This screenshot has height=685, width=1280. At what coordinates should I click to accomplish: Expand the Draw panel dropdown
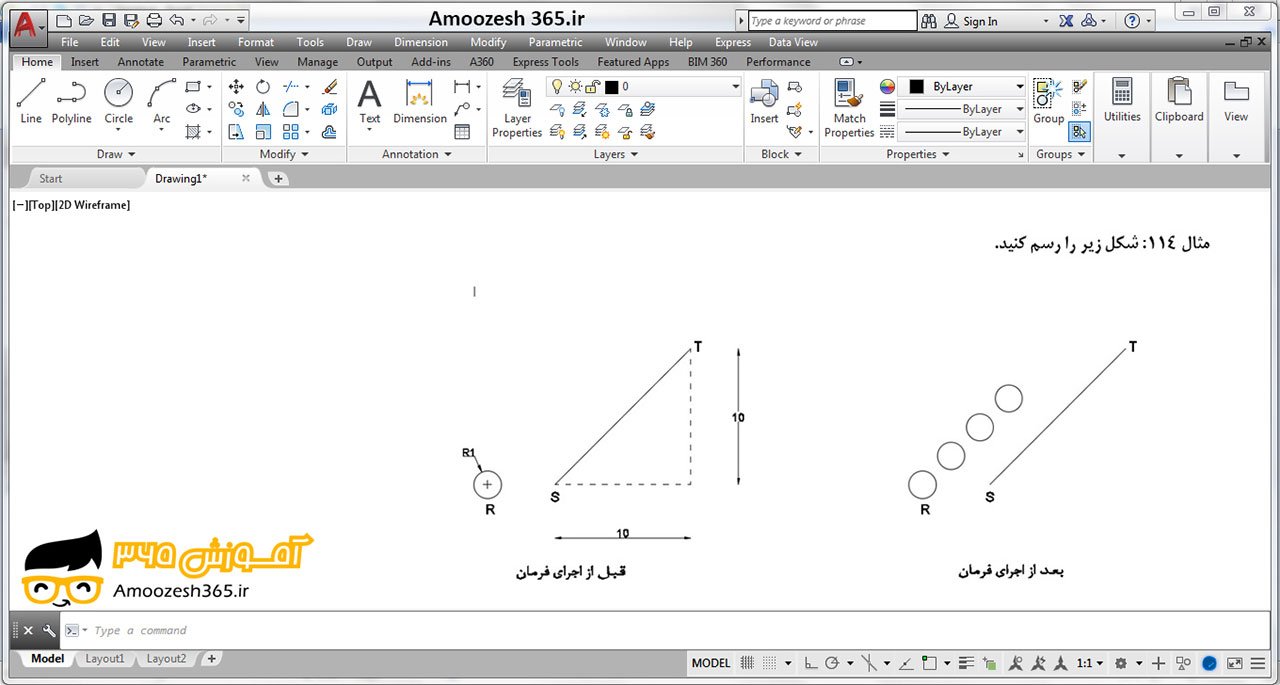[x=117, y=154]
